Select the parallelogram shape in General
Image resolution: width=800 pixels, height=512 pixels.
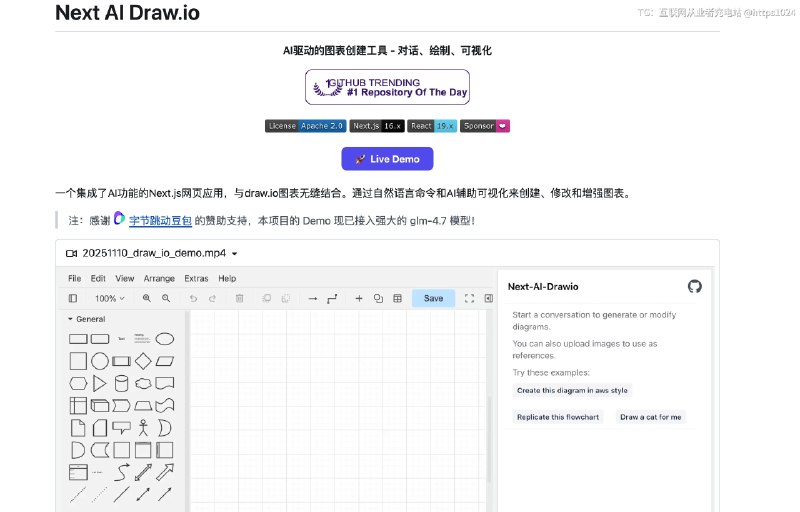[x=165, y=361]
